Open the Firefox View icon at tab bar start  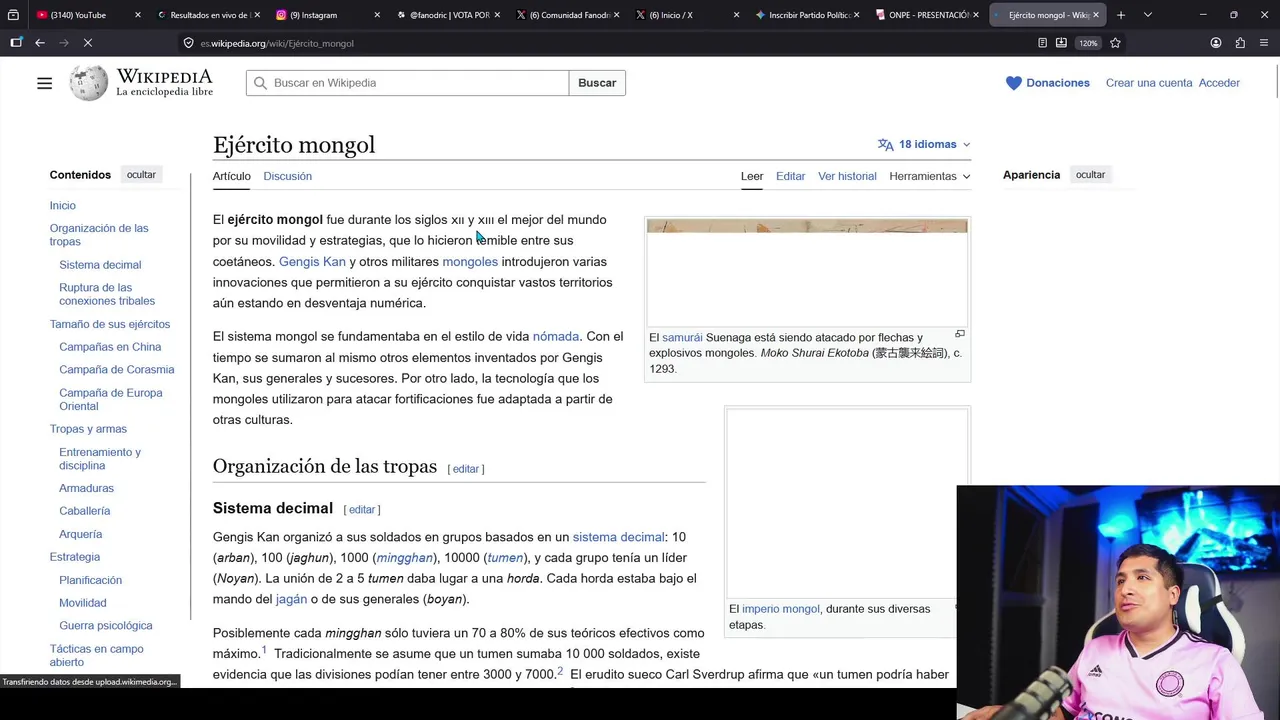(13, 15)
